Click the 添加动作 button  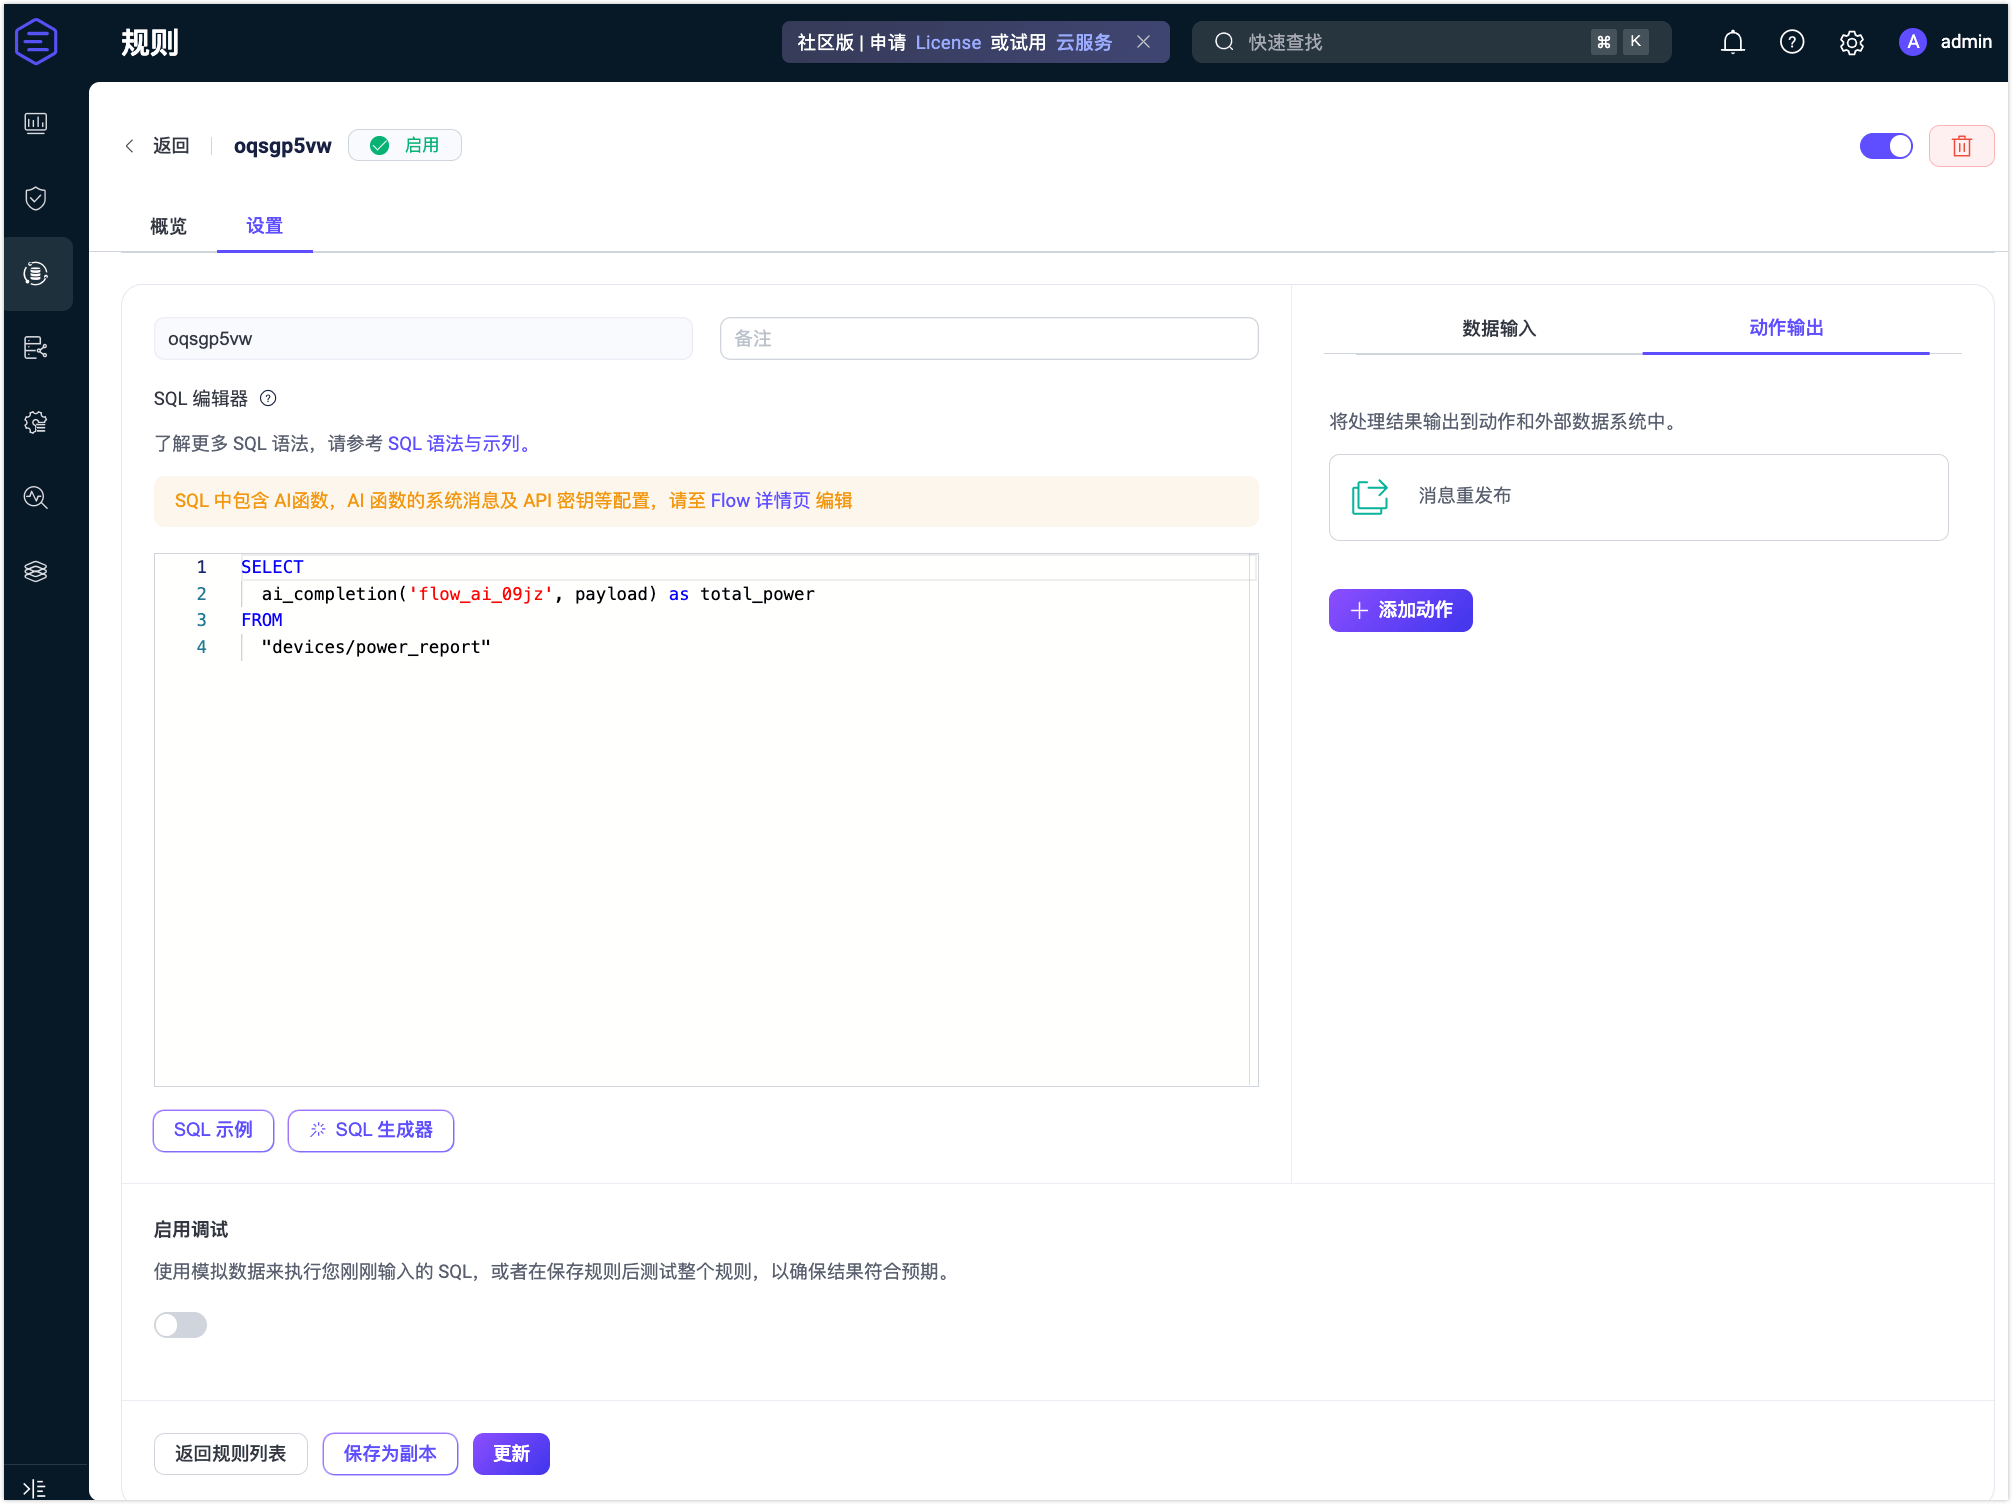pos(1400,610)
